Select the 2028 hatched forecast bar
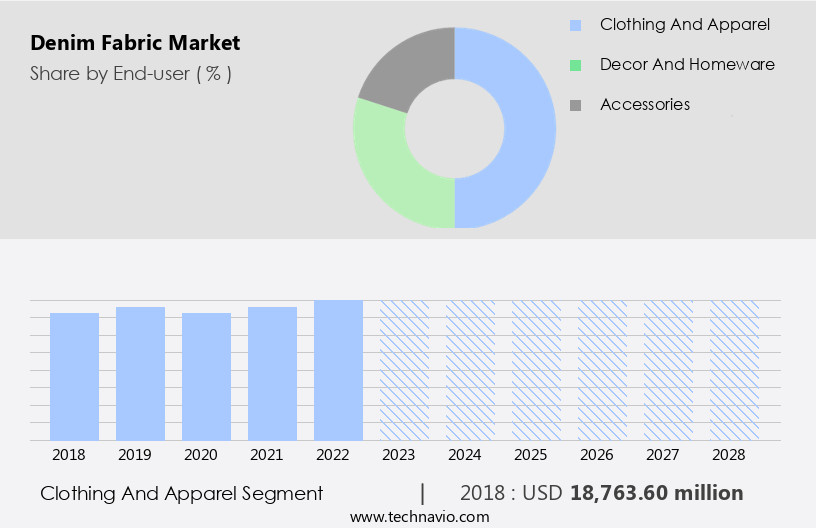Viewport: 816px width, 528px height. click(x=734, y=370)
